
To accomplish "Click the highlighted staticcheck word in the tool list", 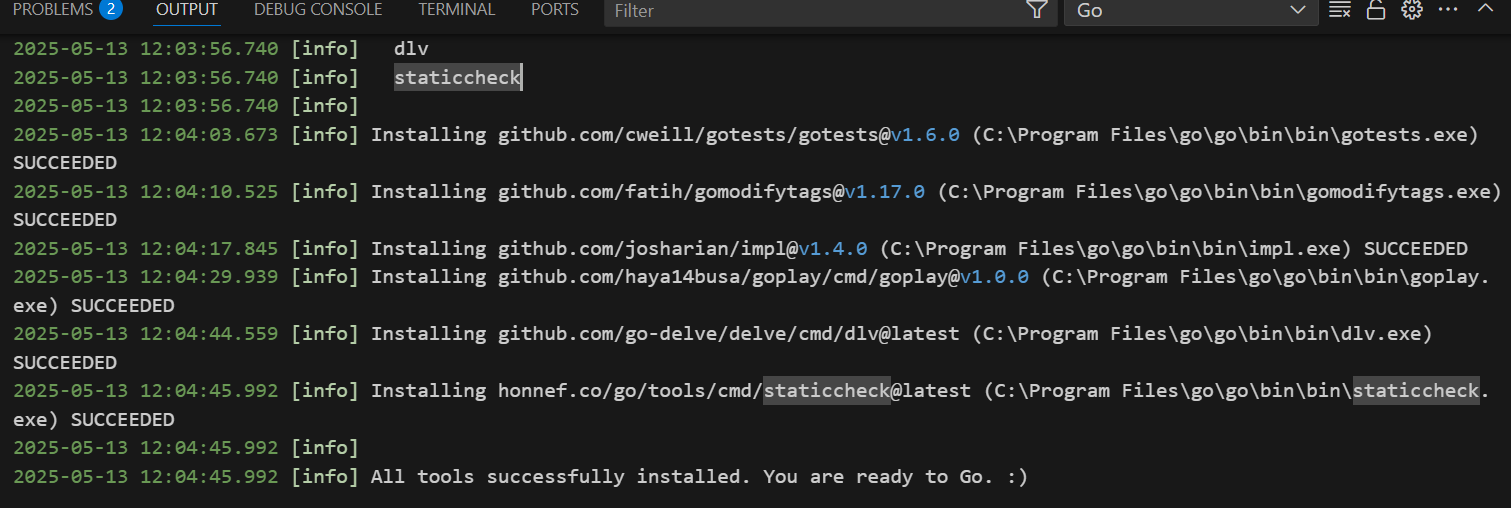I will pyautogui.click(x=458, y=77).
